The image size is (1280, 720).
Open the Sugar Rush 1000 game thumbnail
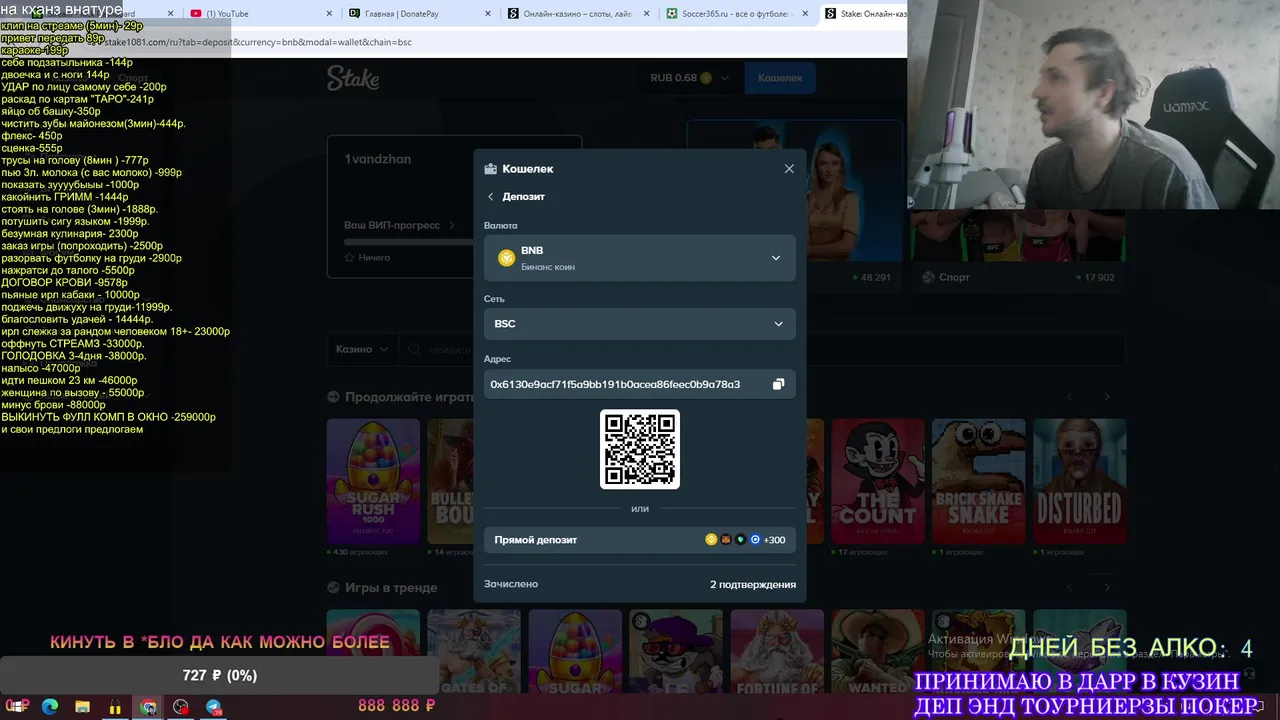click(373, 481)
